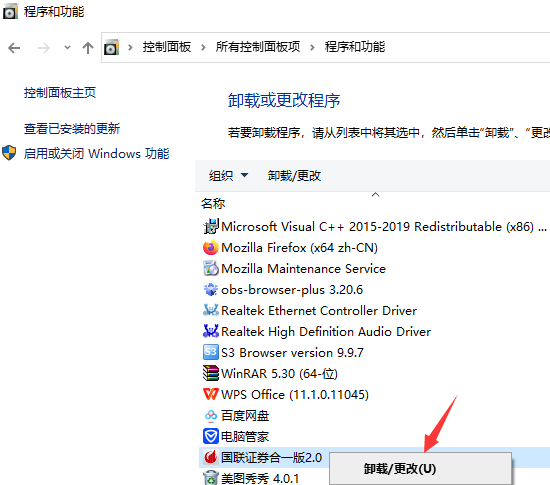
Task: Select the 百度网盘 entry text
Action: click(x=245, y=416)
